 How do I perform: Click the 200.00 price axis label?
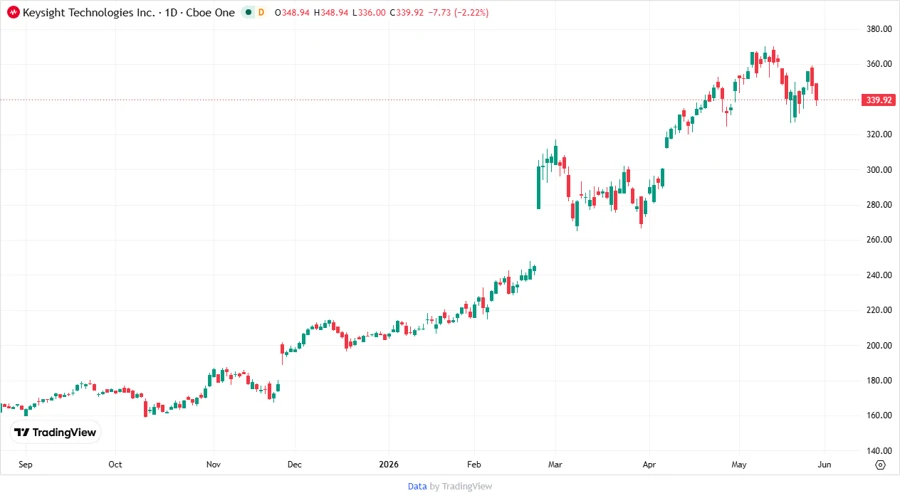[x=879, y=345]
